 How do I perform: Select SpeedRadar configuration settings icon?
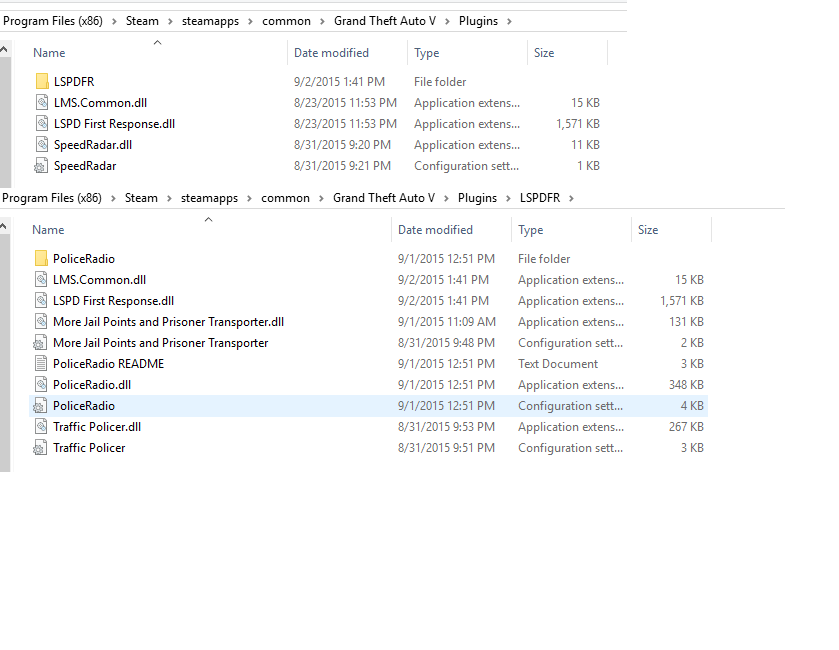pos(41,166)
